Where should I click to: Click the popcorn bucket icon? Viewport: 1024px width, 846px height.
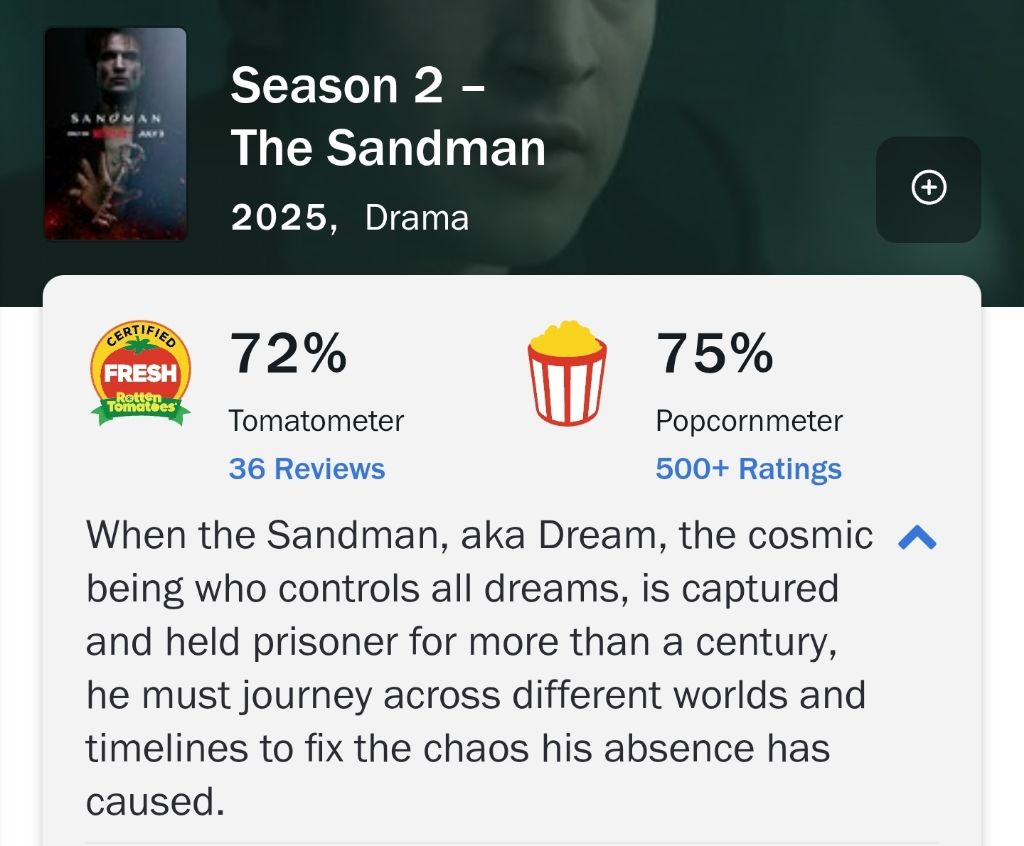click(567, 373)
